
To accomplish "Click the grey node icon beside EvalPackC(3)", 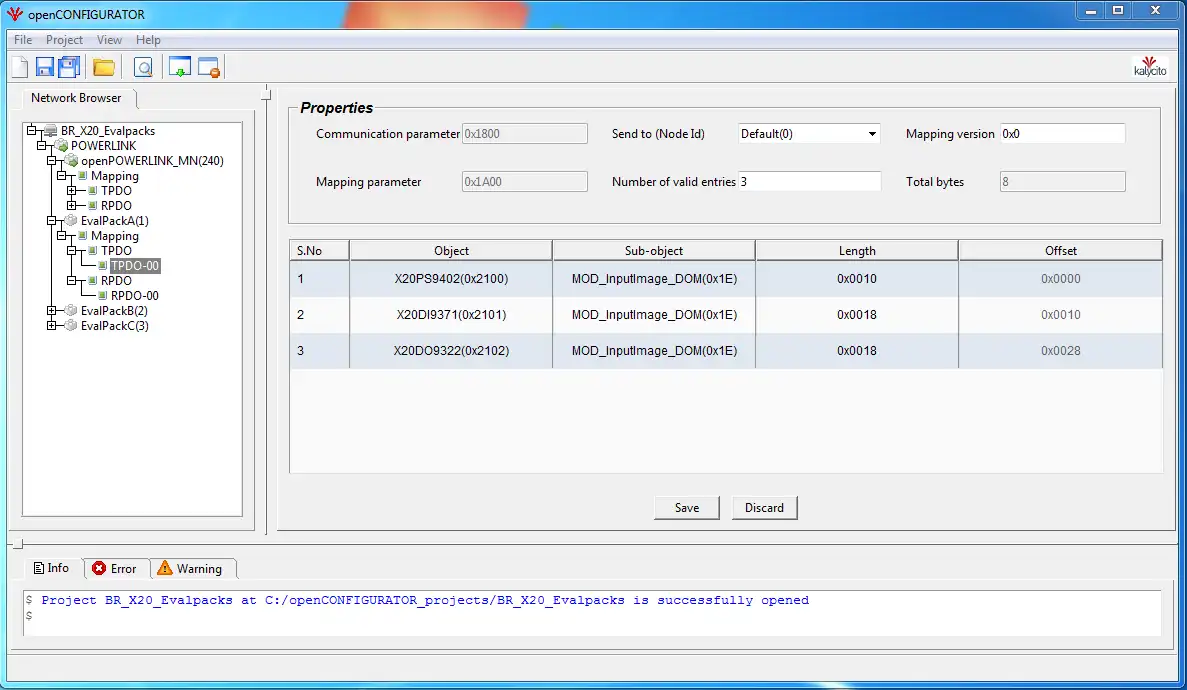I will tap(71, 326).
